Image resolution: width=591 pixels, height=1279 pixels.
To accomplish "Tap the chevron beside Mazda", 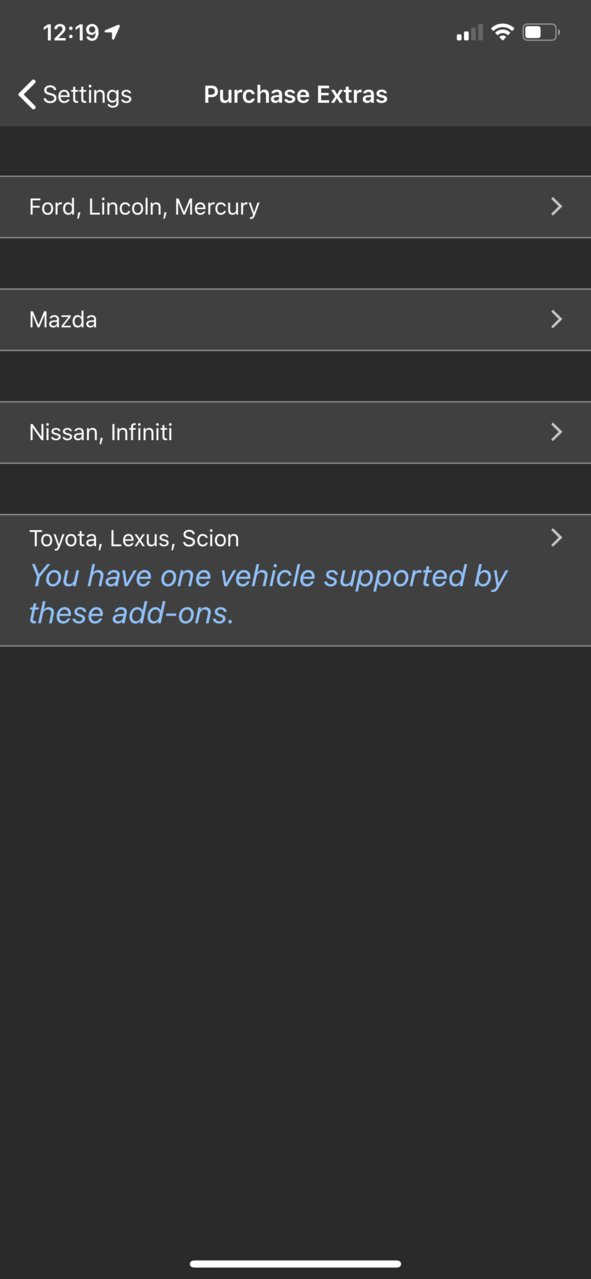I will point(557,319).
